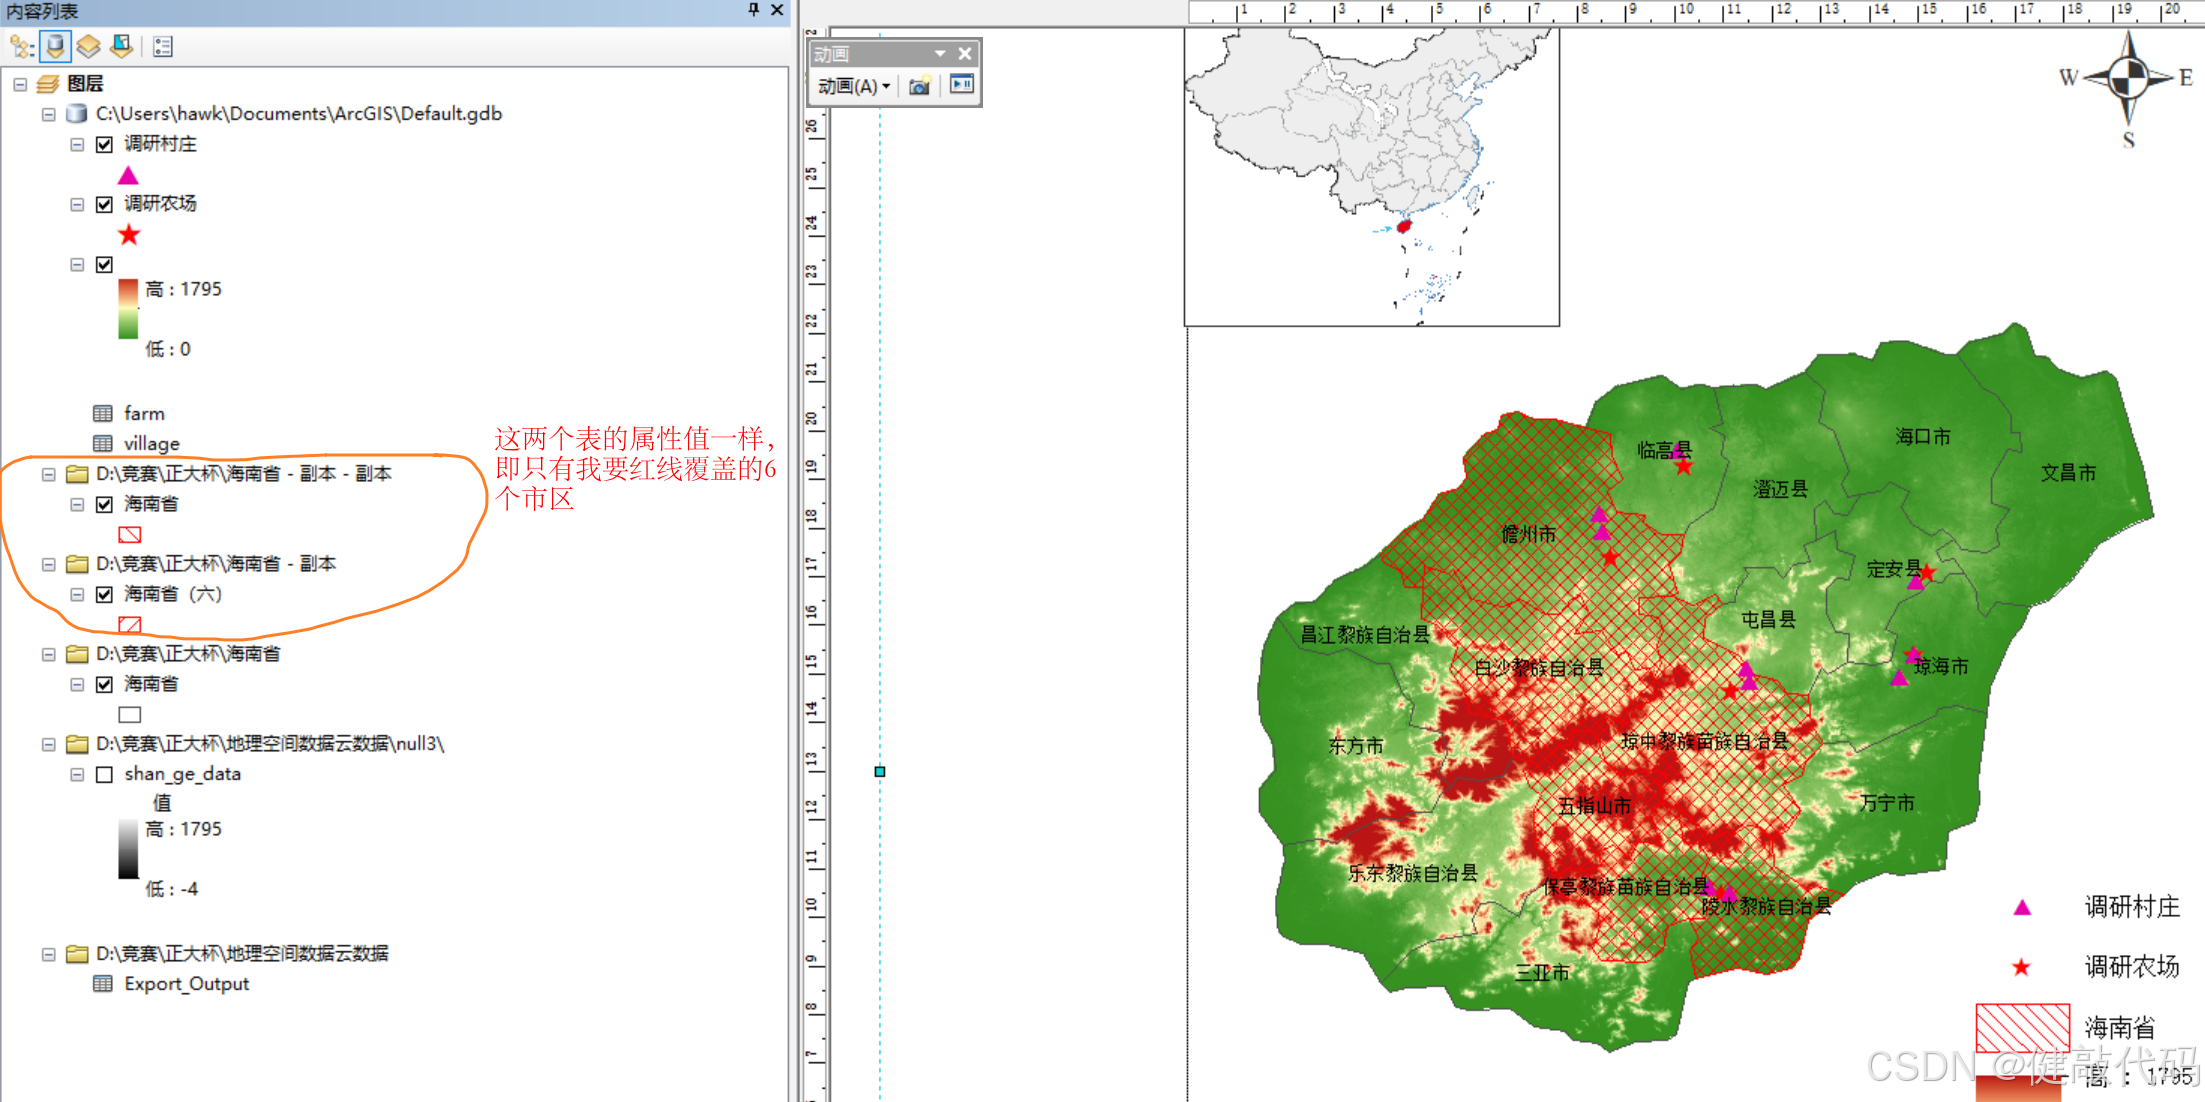Select the Export_Output table entry
This screenshot has width=2205, height=1102.
186,984
